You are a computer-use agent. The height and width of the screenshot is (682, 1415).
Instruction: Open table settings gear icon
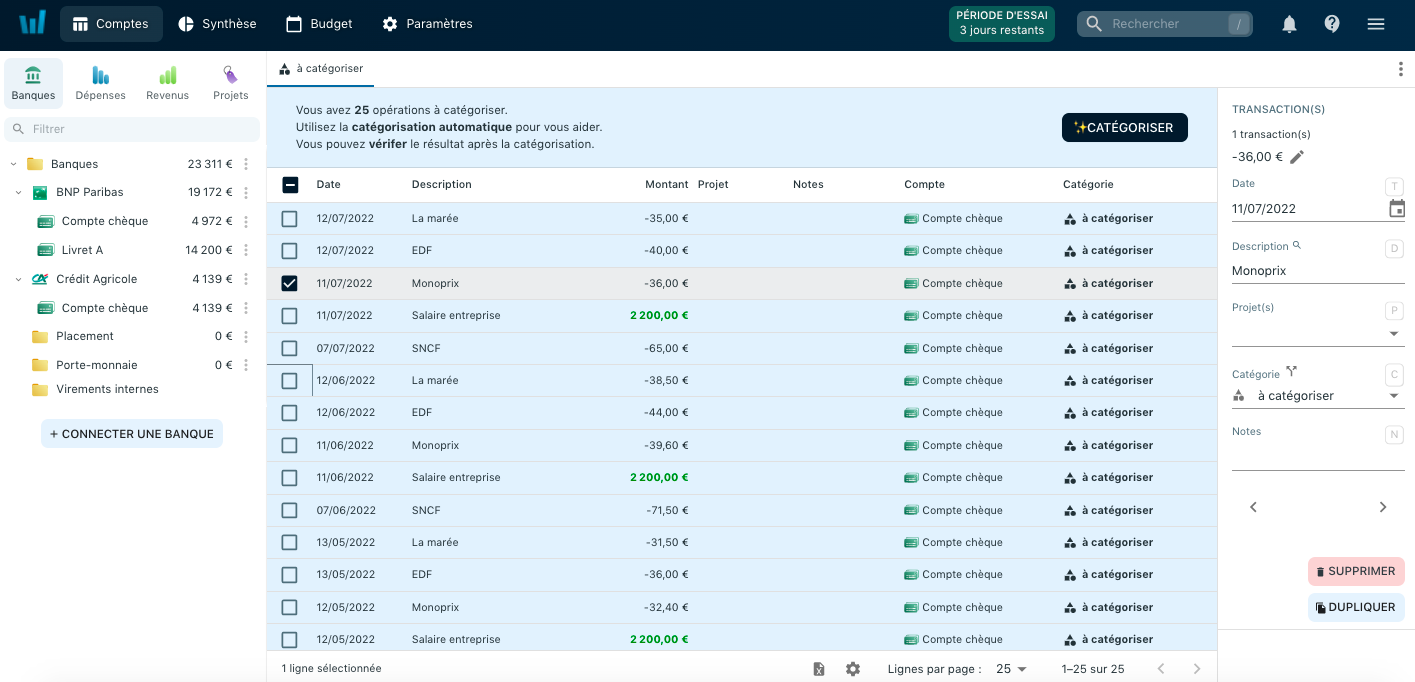pos(853,669)
